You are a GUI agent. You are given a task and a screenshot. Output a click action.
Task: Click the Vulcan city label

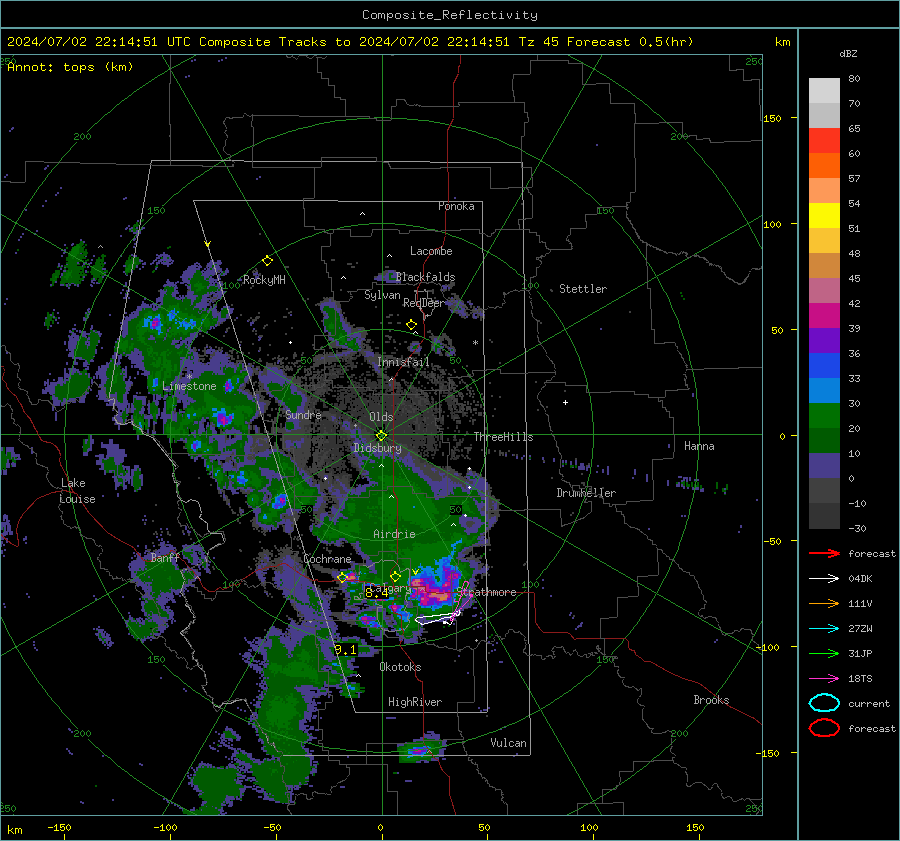(x=509, y=743)
